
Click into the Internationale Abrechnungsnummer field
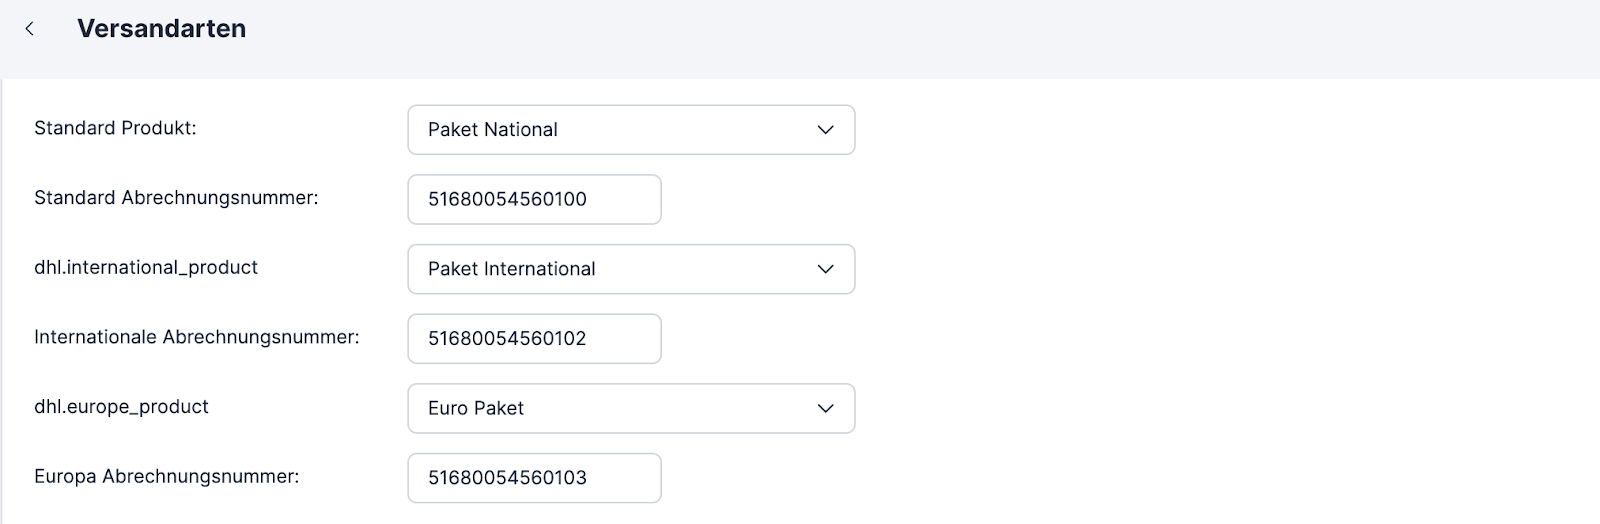[534, 338]
